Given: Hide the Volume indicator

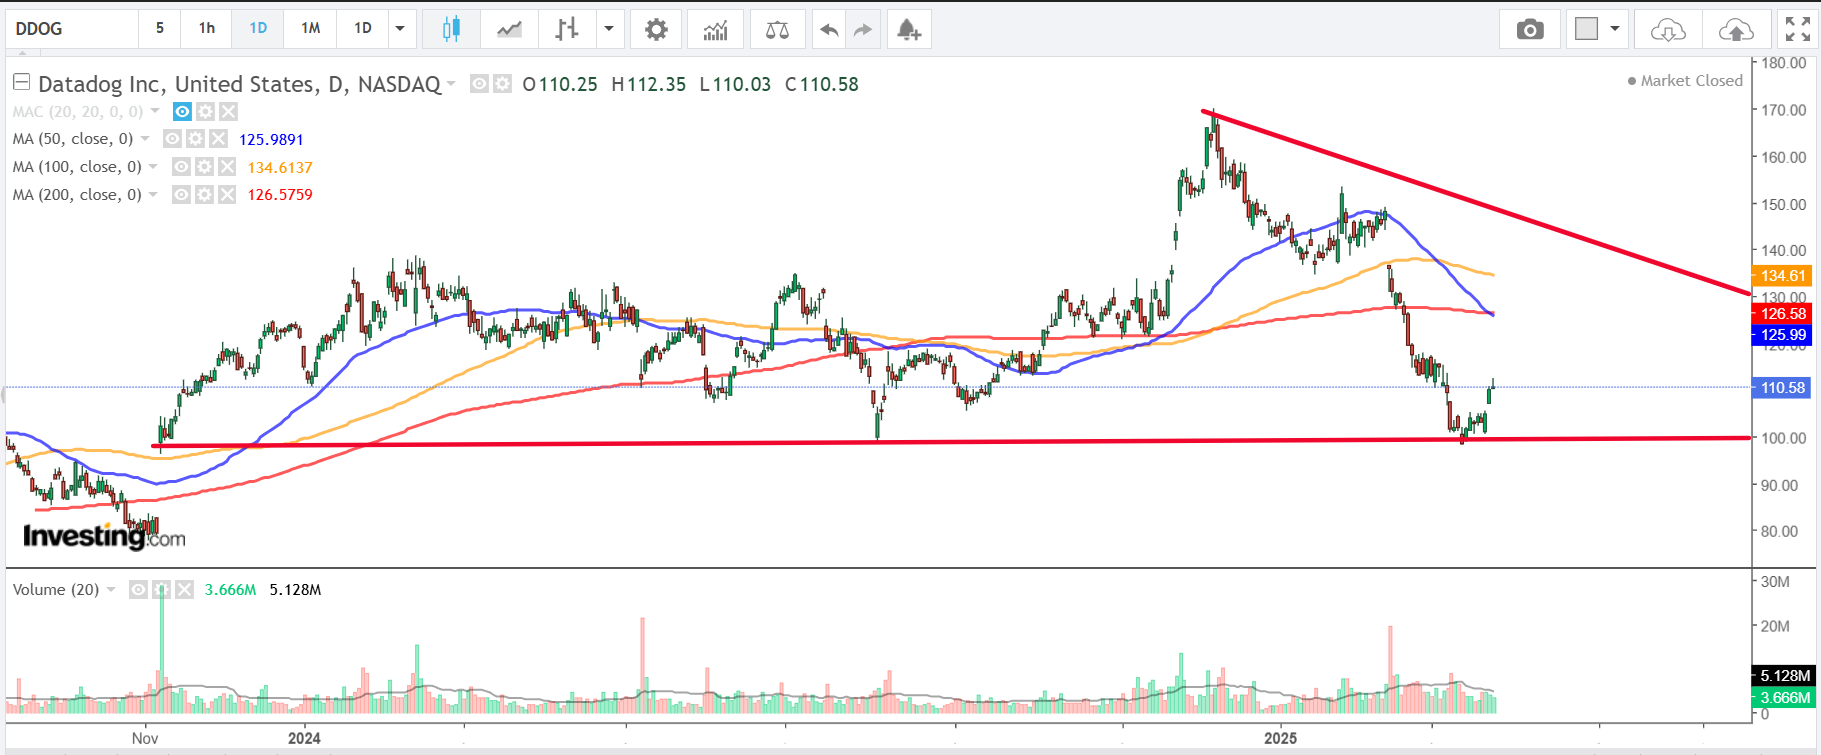Looking at the screenshot, I should [138, 589].
